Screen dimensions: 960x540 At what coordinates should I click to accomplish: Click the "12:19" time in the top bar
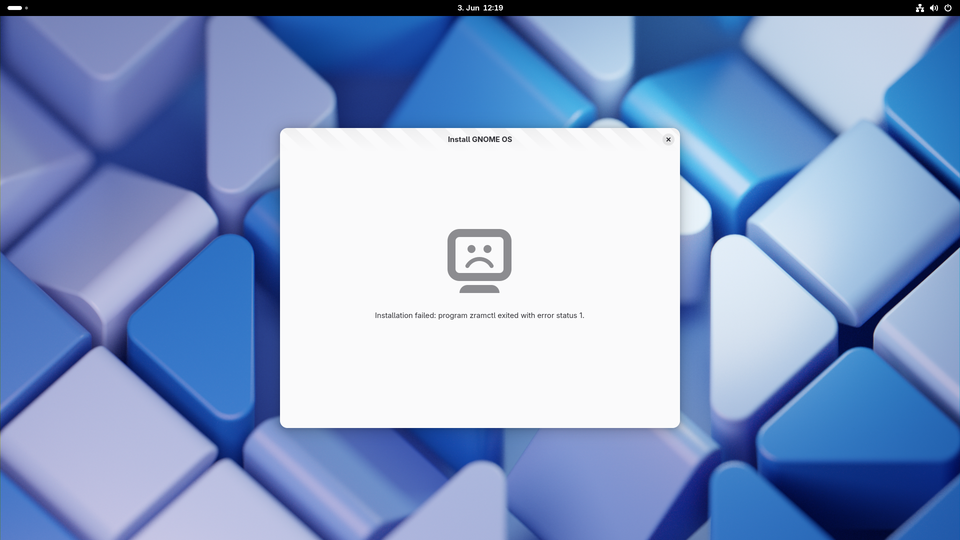tap(493, 8)
